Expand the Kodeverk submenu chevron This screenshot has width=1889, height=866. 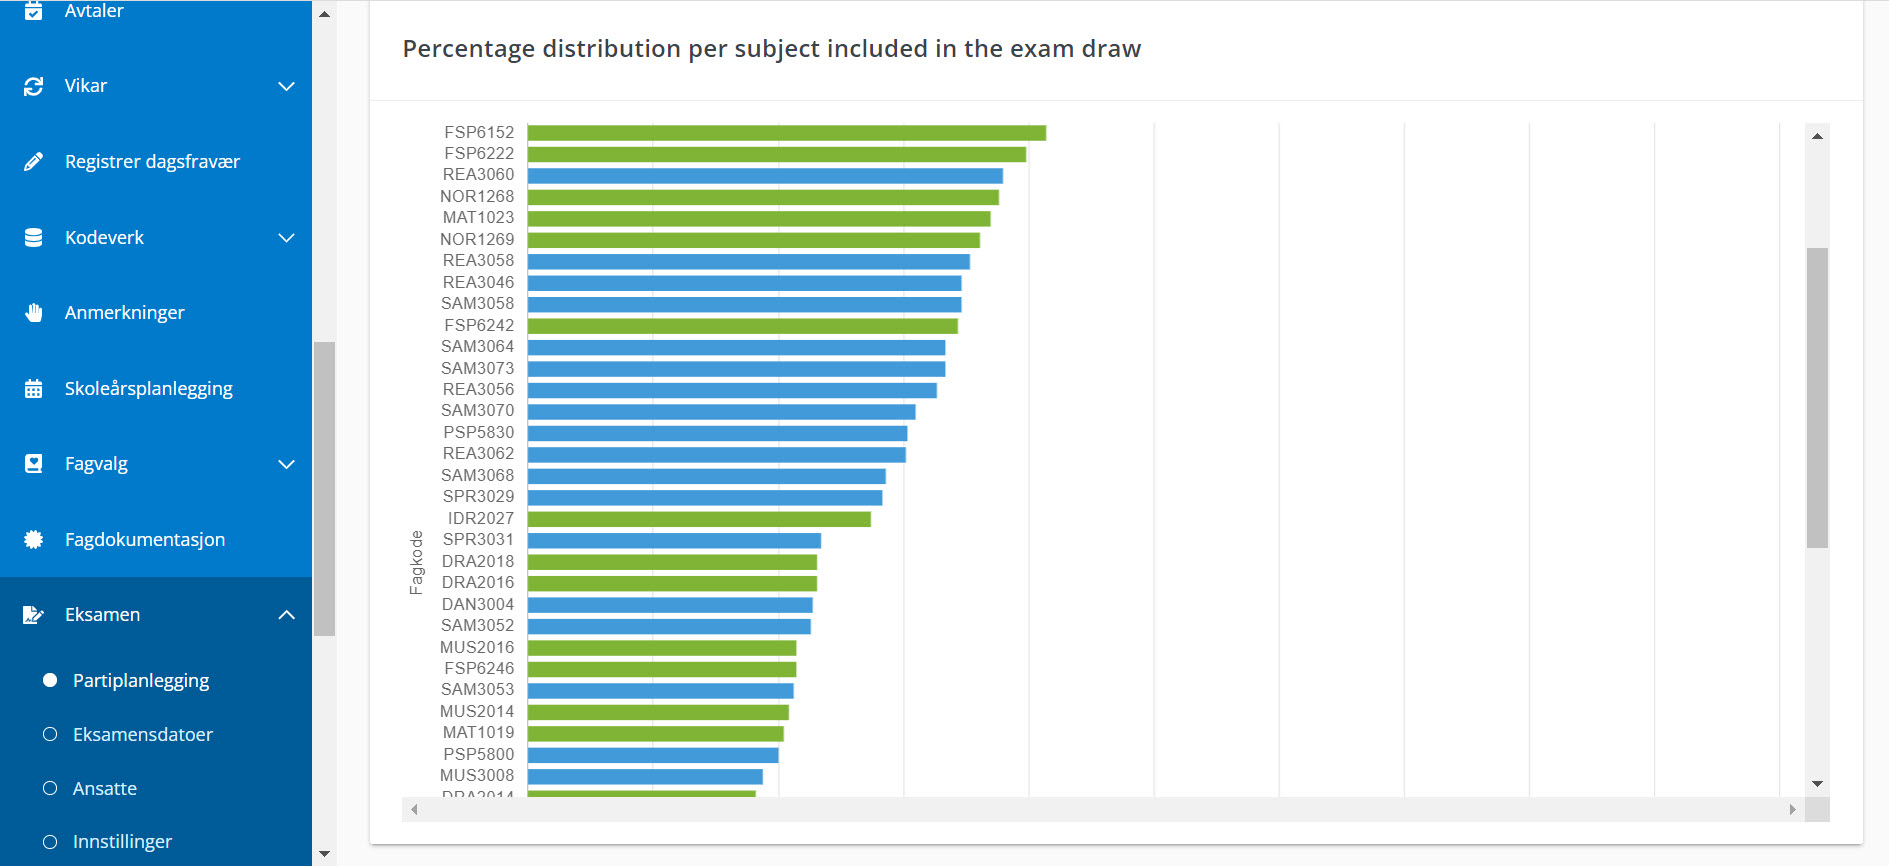(286, 238)
